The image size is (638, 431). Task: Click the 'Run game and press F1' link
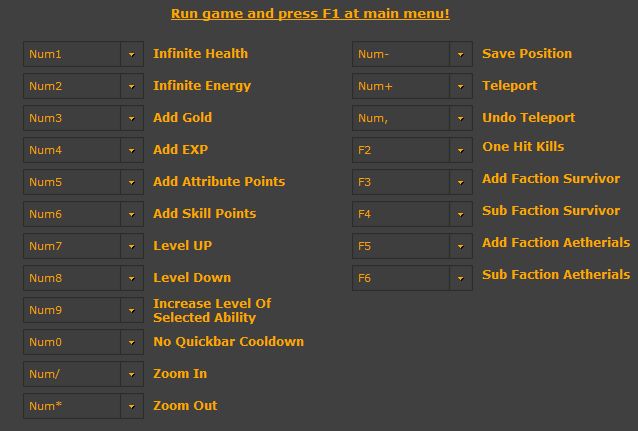(x=310, y=14)
